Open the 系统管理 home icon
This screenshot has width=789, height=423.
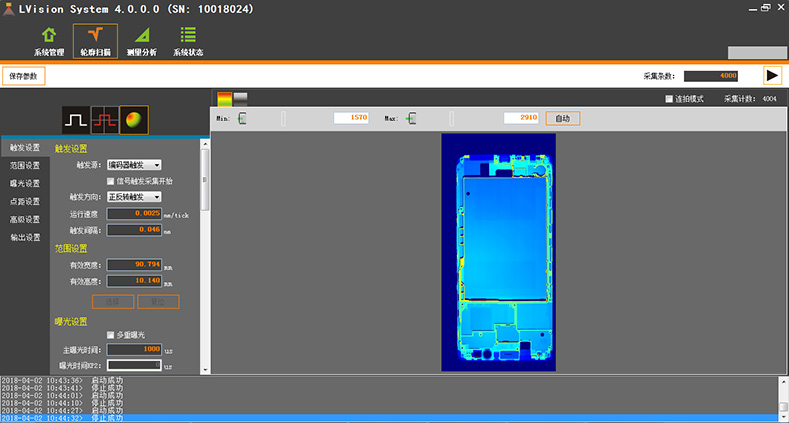[x=48, y=40]
